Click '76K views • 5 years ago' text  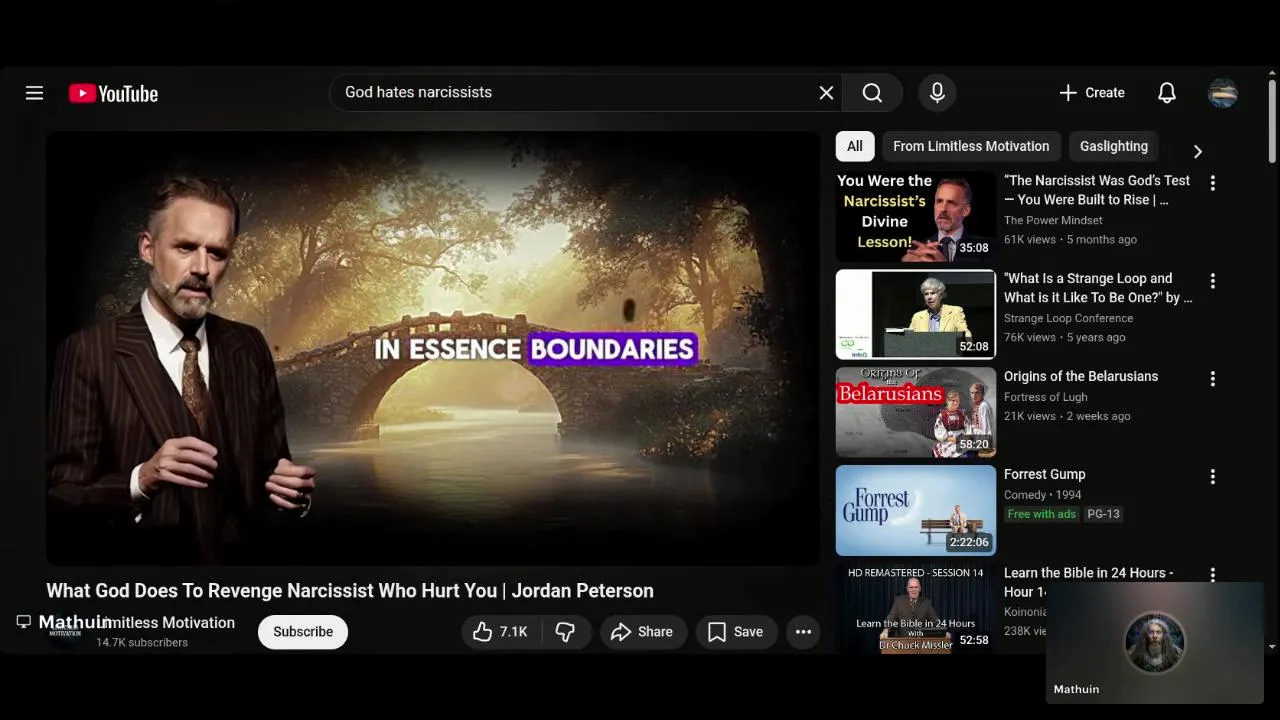coord(1065,338)
